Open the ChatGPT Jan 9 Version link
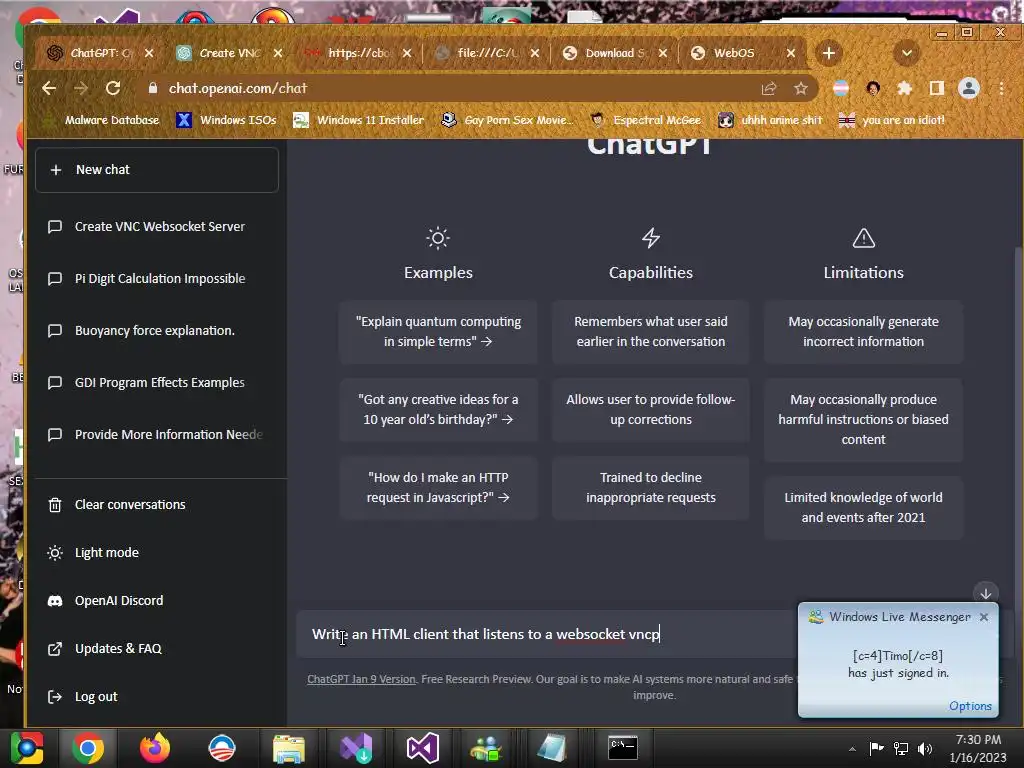 pos(361,679)
